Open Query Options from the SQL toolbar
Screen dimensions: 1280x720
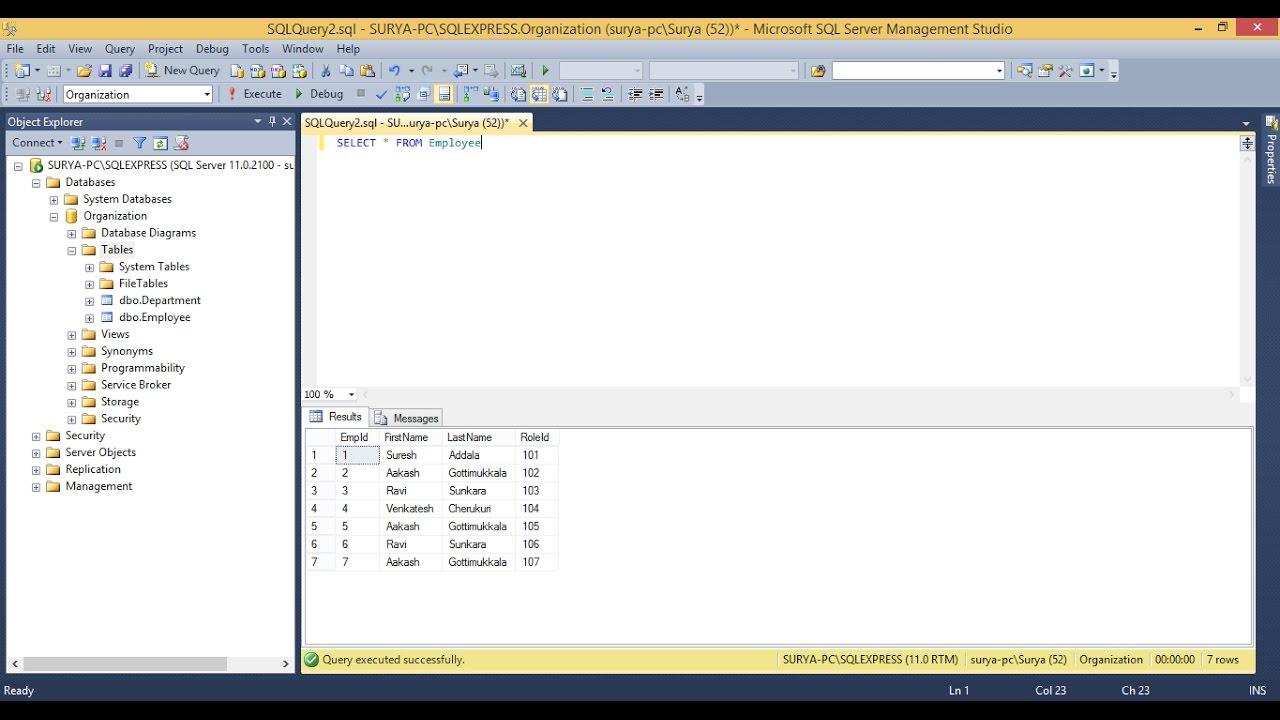click(423, 94)
